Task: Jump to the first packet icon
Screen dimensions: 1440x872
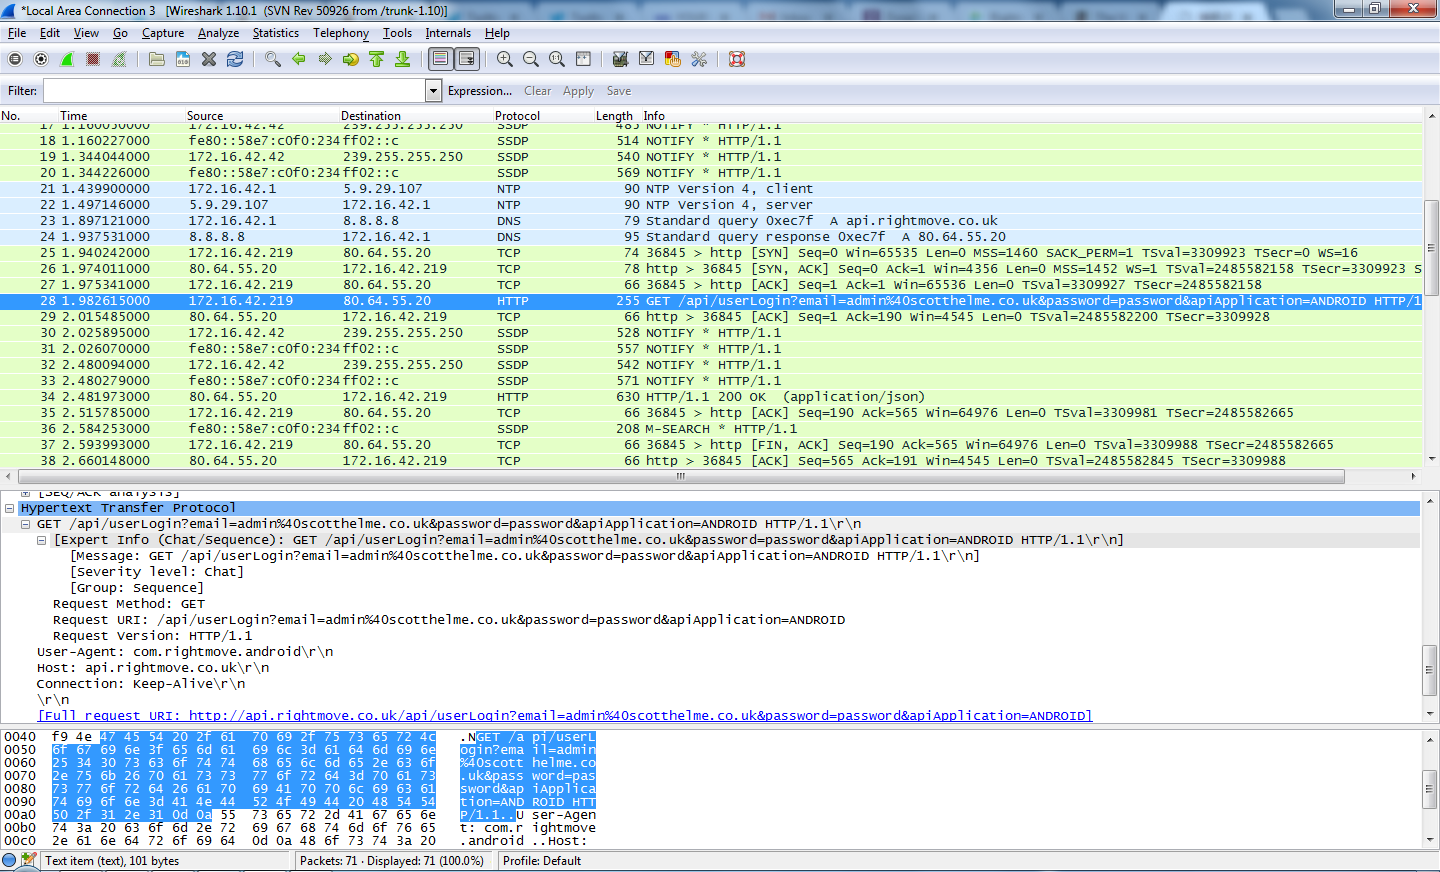Action: pyautogui.click(x=377, y=60)
